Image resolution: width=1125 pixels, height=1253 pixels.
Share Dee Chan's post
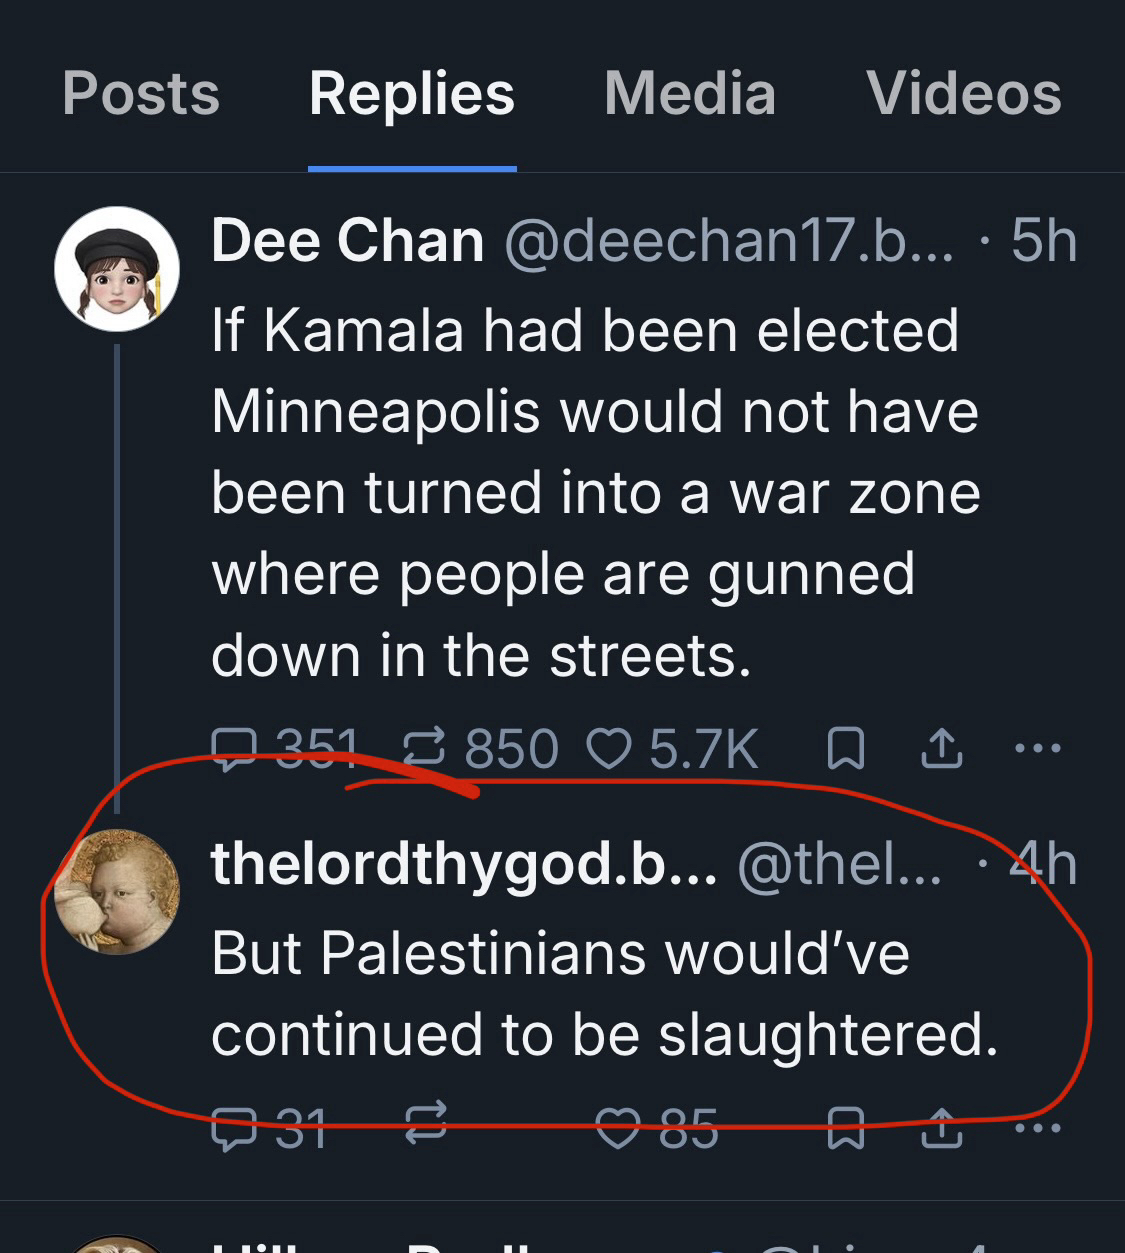click(941, 749)
